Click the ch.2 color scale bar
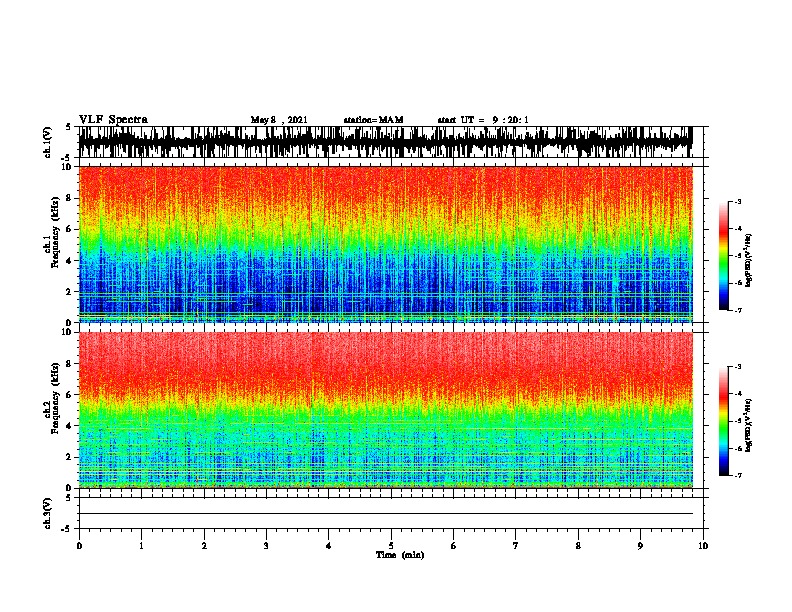 point(723,421)
